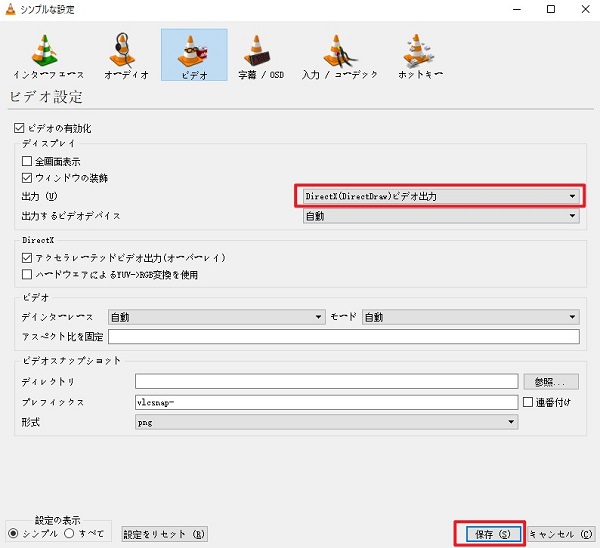The height and width of the screenshot is (548, 600).
Task: Toggle the ビデオの有効化 checkbox
Action: (19, 128)
